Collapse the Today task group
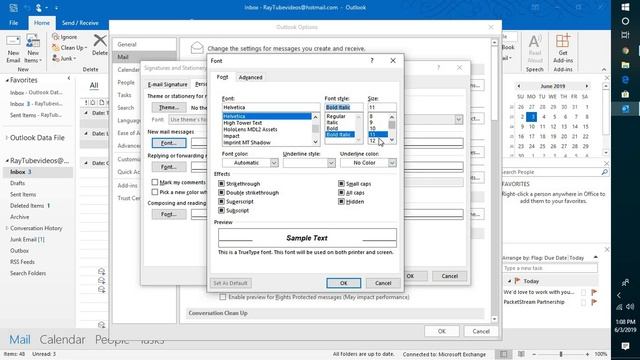Screen dimensions: 640x360 click(x=509, y=281)
